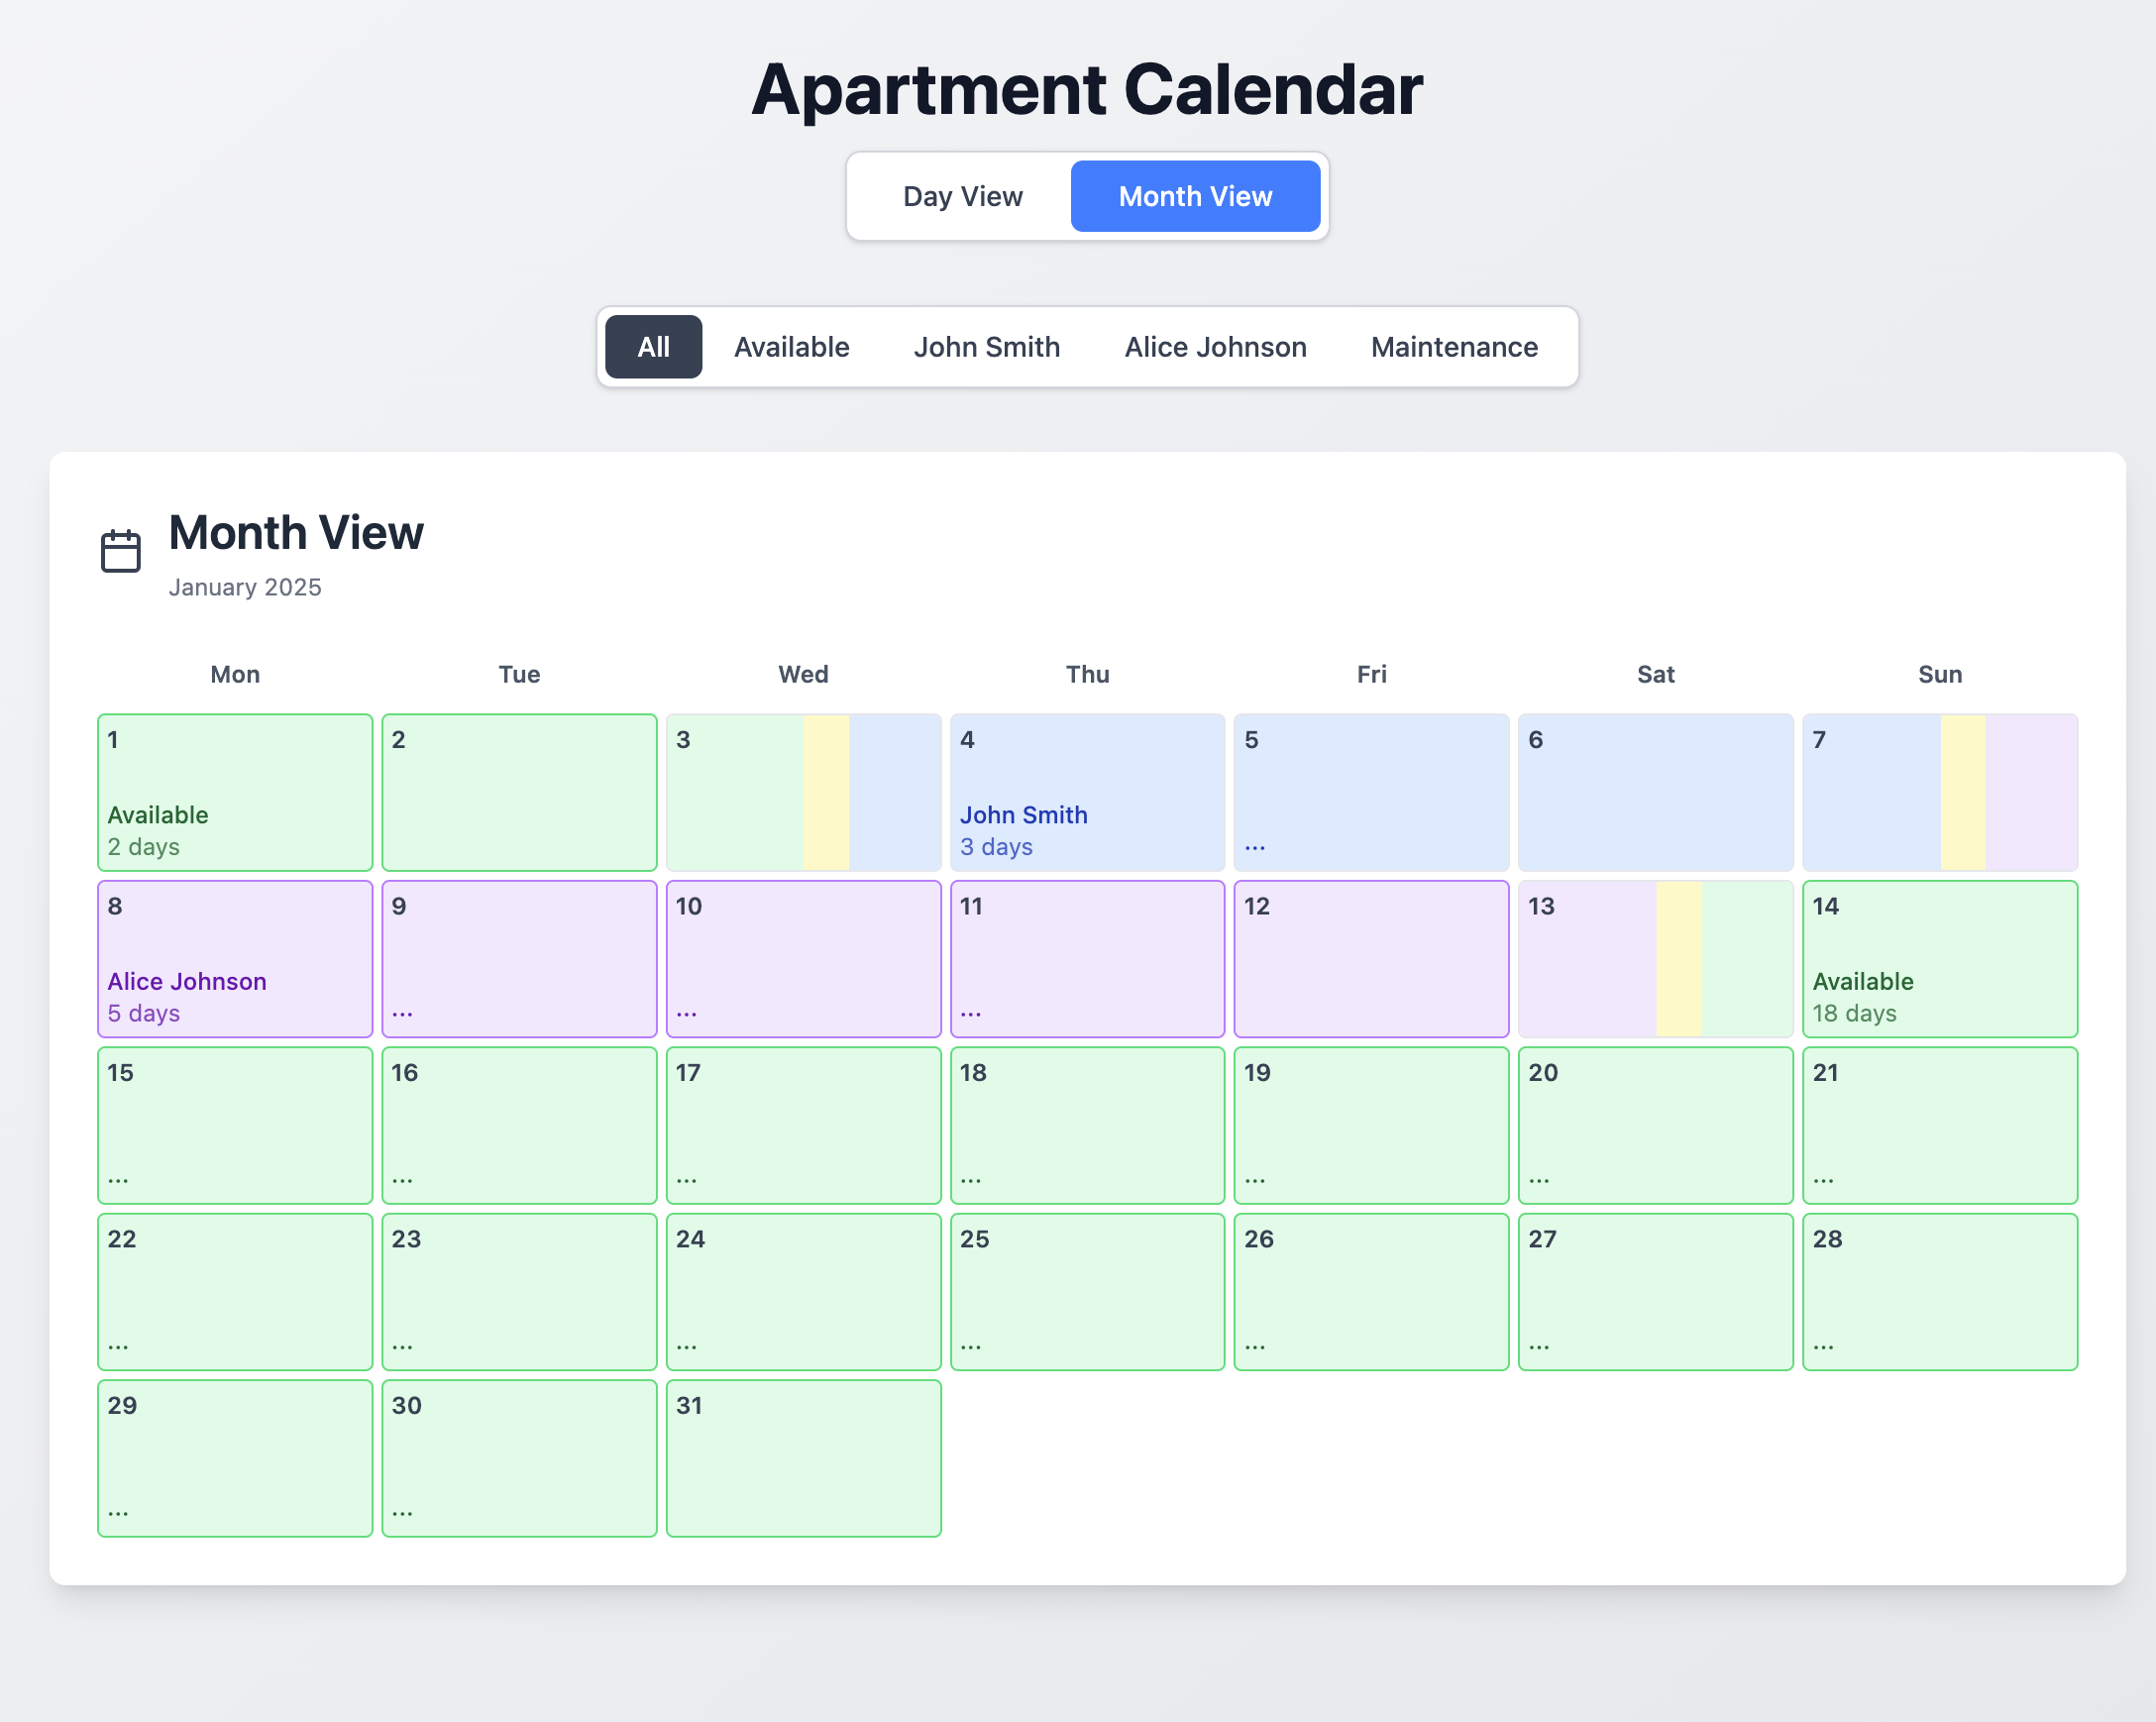
Task: Filter by Available
Action: [x=791, y=347]
